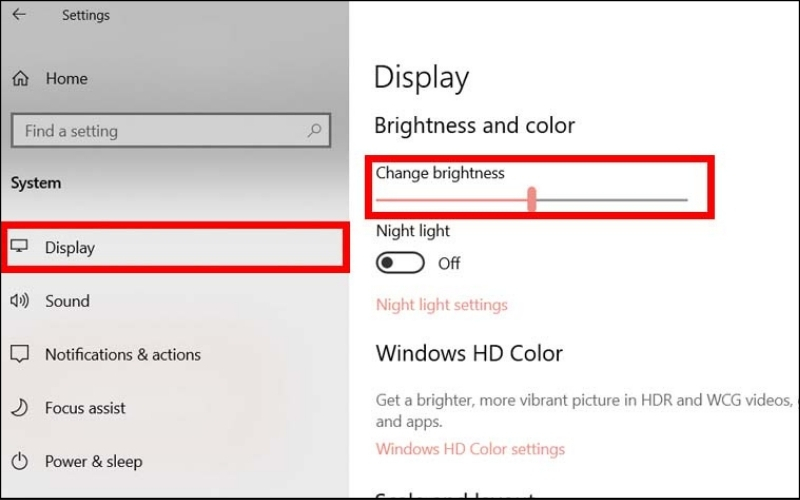Click the Display monitor icon

(x=20, y=247)
